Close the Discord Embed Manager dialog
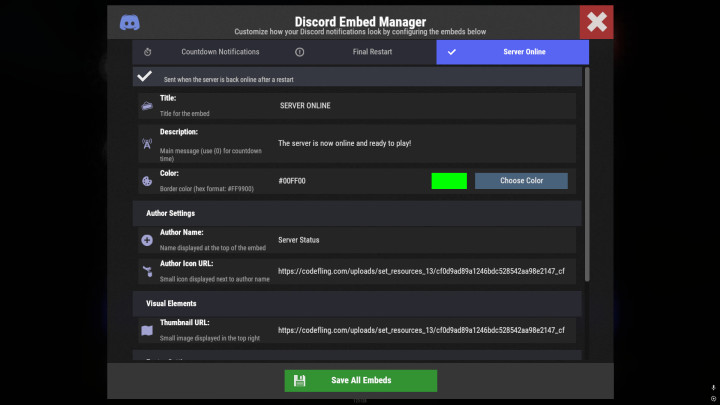The height and width of the screenshot is (405, 720). pyautogui.click(x=596, y=22)
